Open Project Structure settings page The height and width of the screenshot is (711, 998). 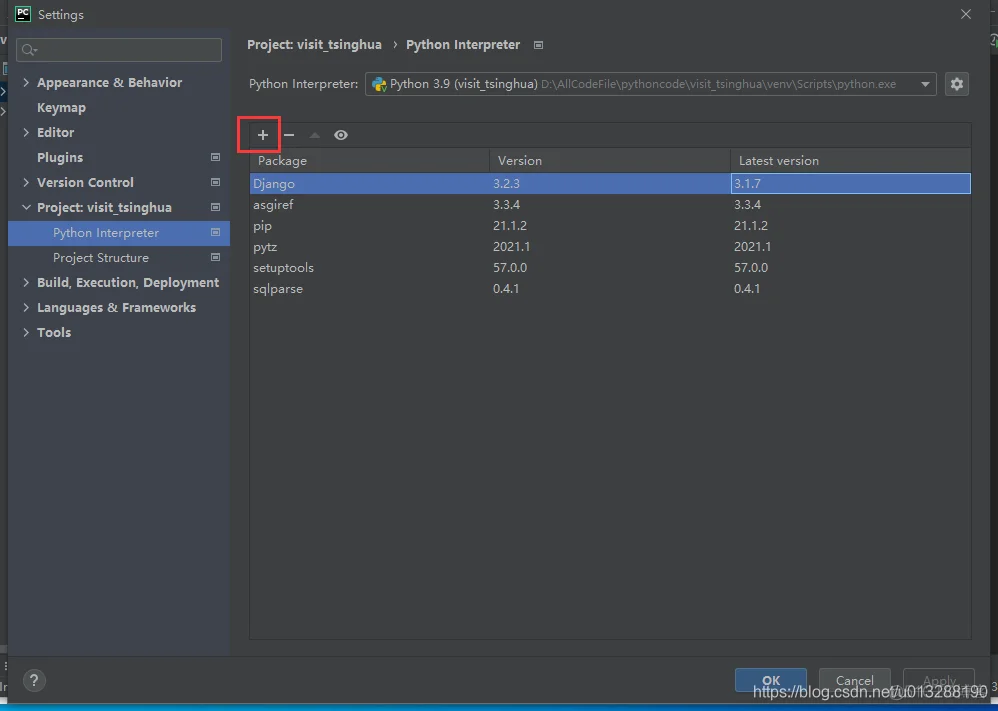[x=101, y=258]
